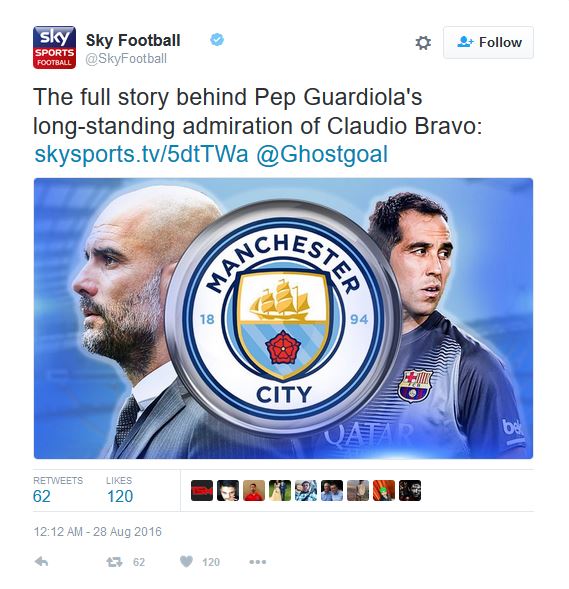Click the orange liker avatar thumbnail
The width and height of the screenshot is (569, 589).
[x=384, y=491]
